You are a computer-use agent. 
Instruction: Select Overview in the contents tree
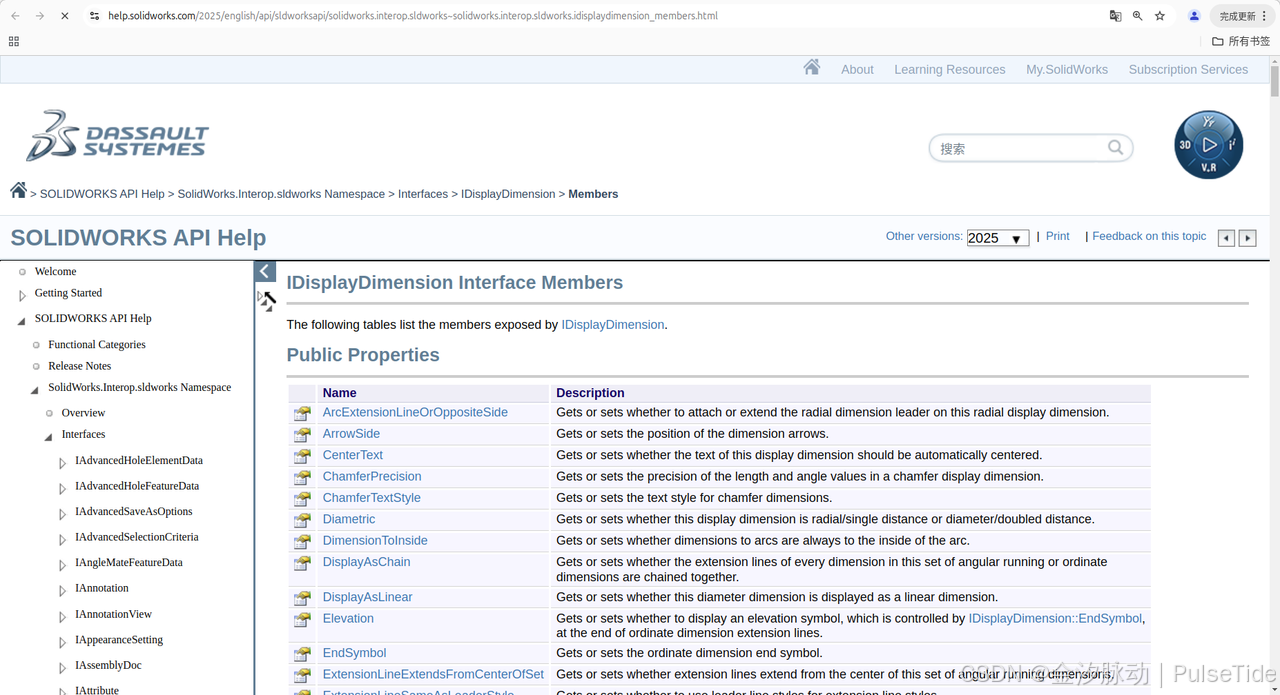83,412
